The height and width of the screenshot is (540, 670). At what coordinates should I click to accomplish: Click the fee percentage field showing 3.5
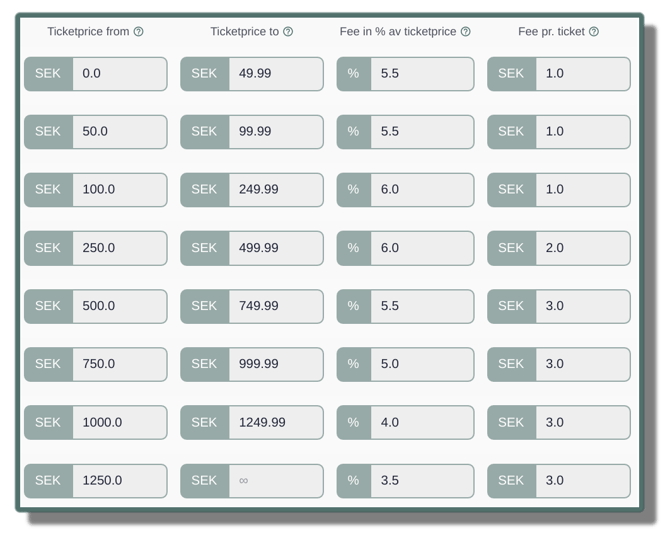point(420,480)
